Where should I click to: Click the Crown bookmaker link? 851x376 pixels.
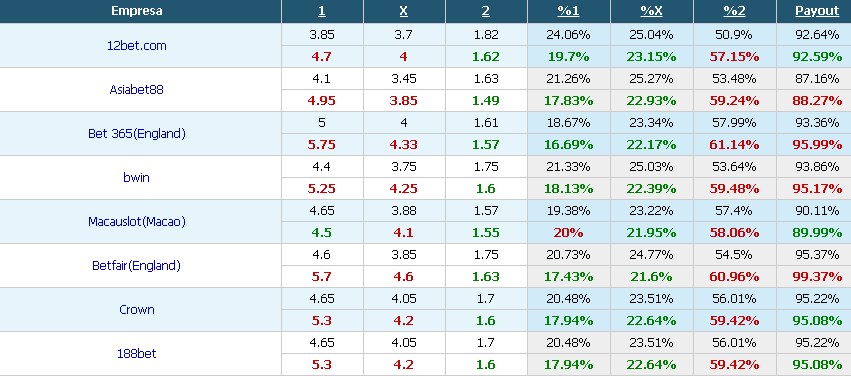click(137, 309)
